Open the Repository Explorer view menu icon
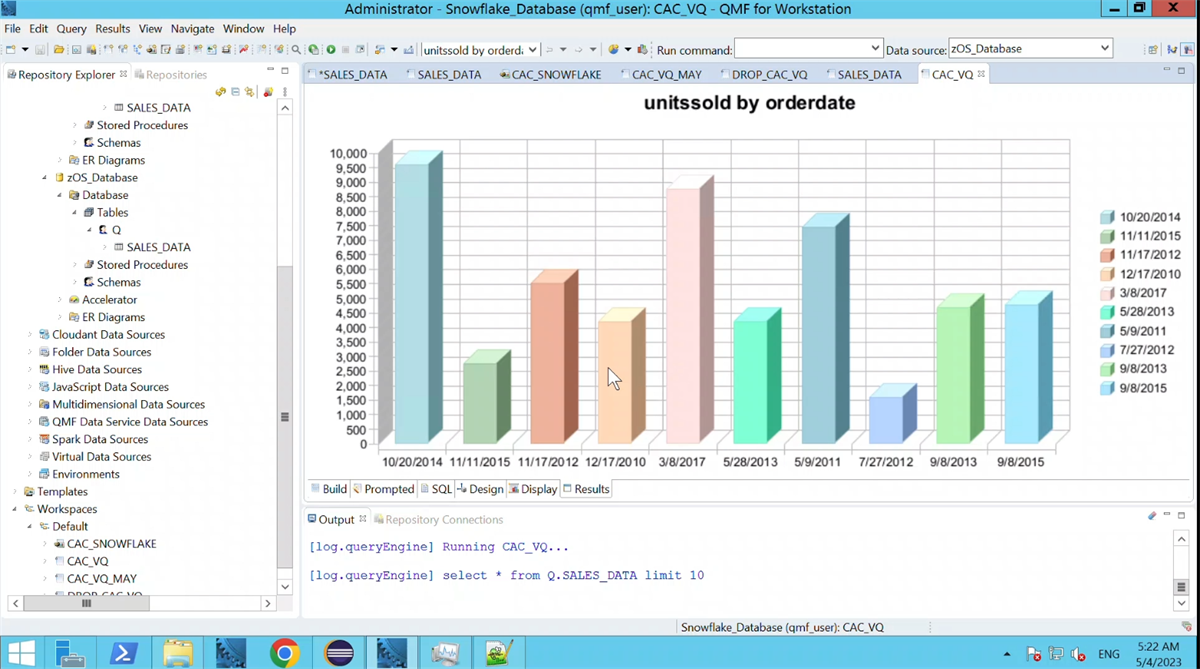Viewport: 1200px width, 669px height. 285,92
